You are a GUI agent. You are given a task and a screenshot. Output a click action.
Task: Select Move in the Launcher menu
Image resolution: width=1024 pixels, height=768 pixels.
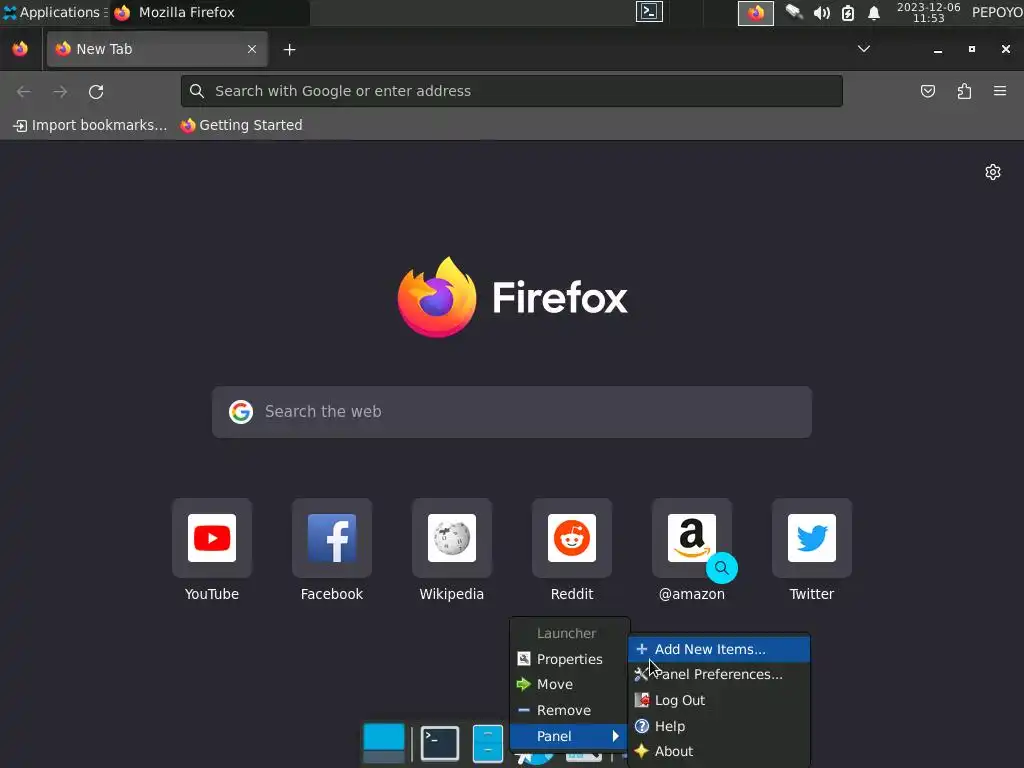click(569, 684)
